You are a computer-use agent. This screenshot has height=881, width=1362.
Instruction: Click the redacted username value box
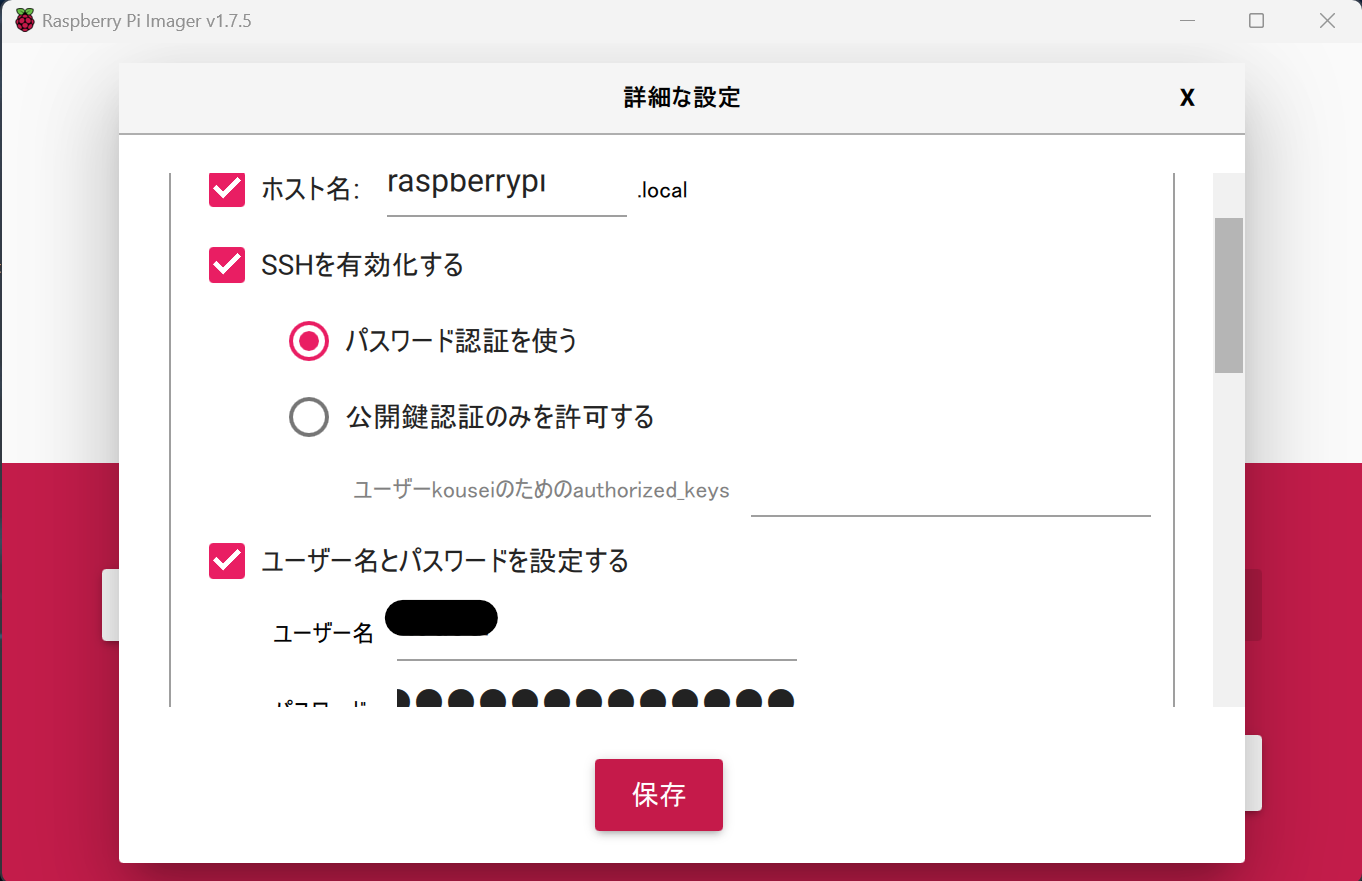coord(440,617)
